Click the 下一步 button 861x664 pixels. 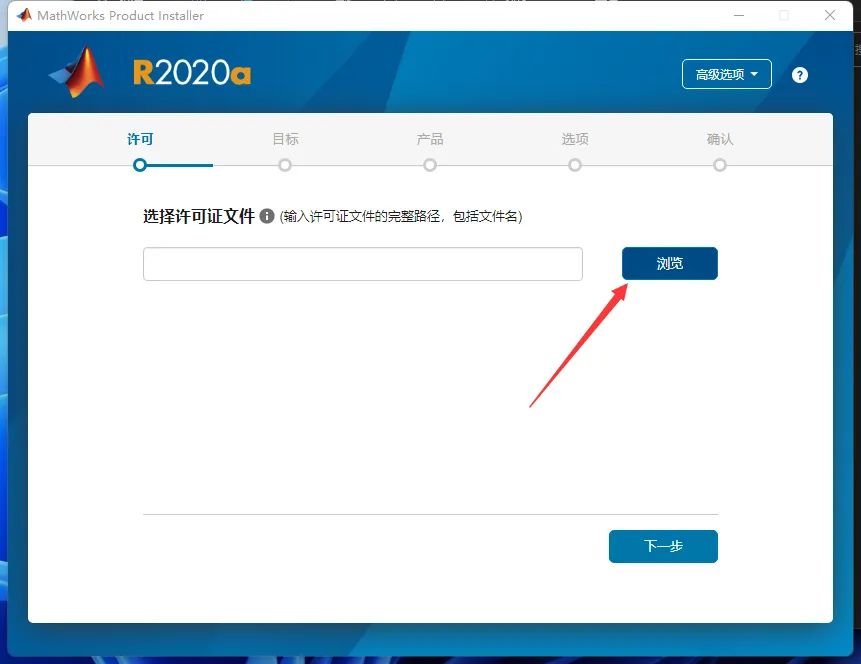[663, 546]
